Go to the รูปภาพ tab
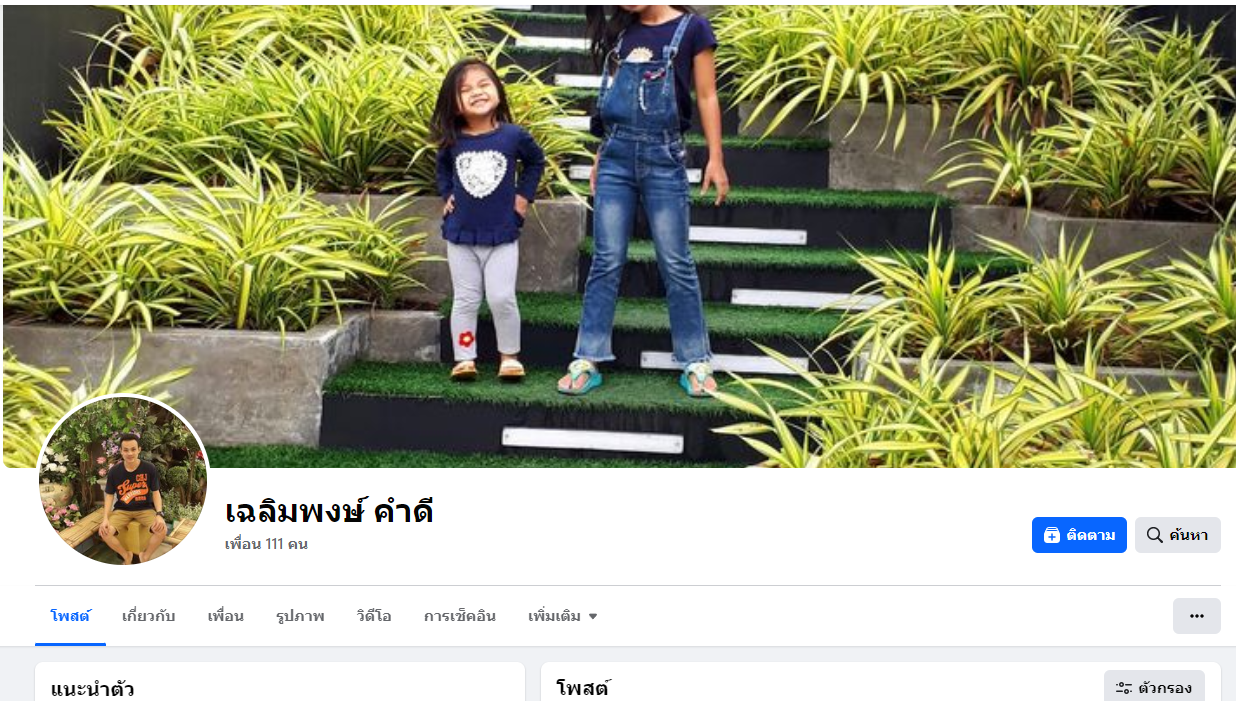1236x701 pixels. pyautogui.click(x=300, y=616)
